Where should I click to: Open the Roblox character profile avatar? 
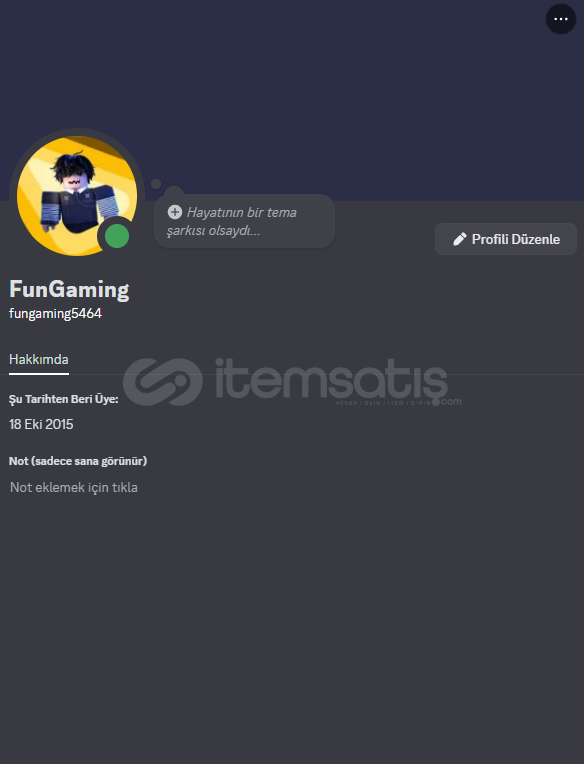pos(77,196)
